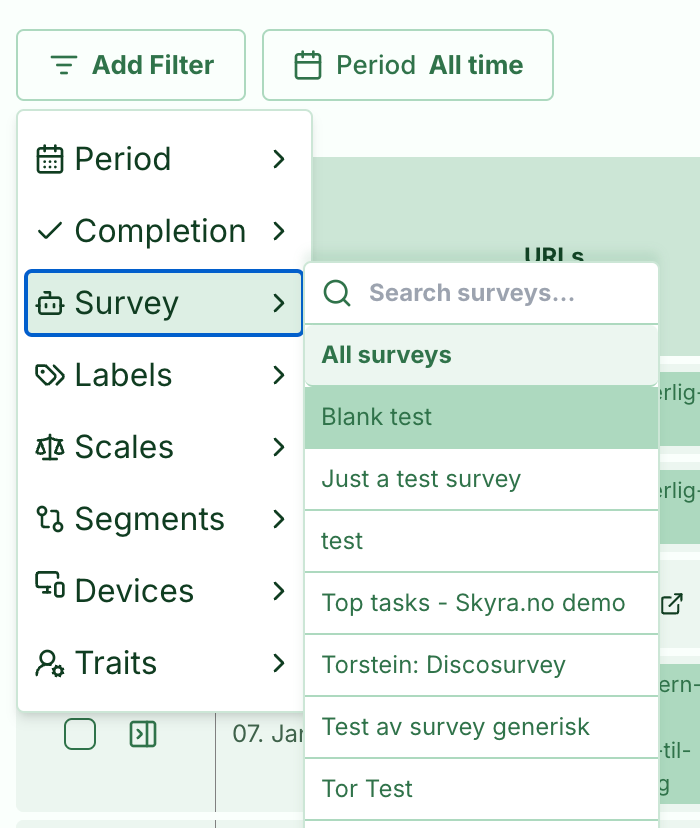Open the Completion filter submenu
This screenshot has height=828, width=700.
164,231
